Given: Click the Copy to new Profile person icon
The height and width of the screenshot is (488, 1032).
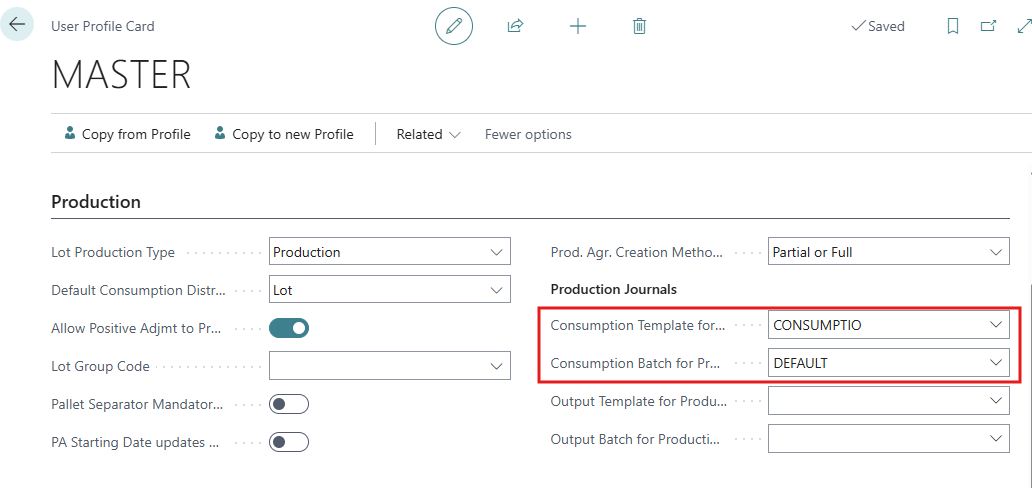Looking at the screenshot, I should [x=220, y=134].
